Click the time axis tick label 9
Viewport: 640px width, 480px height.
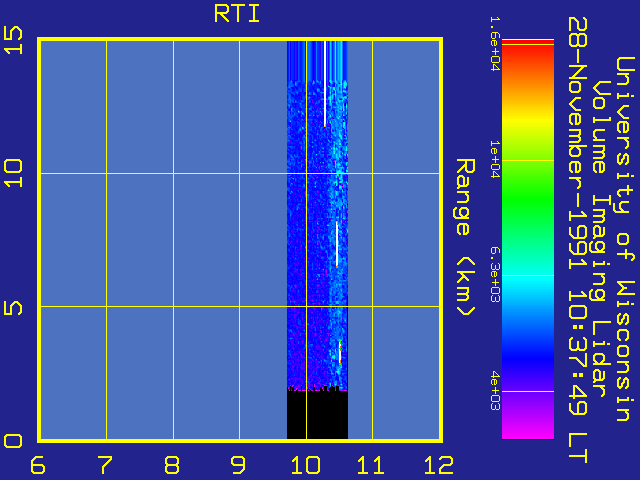coord(238,465)
